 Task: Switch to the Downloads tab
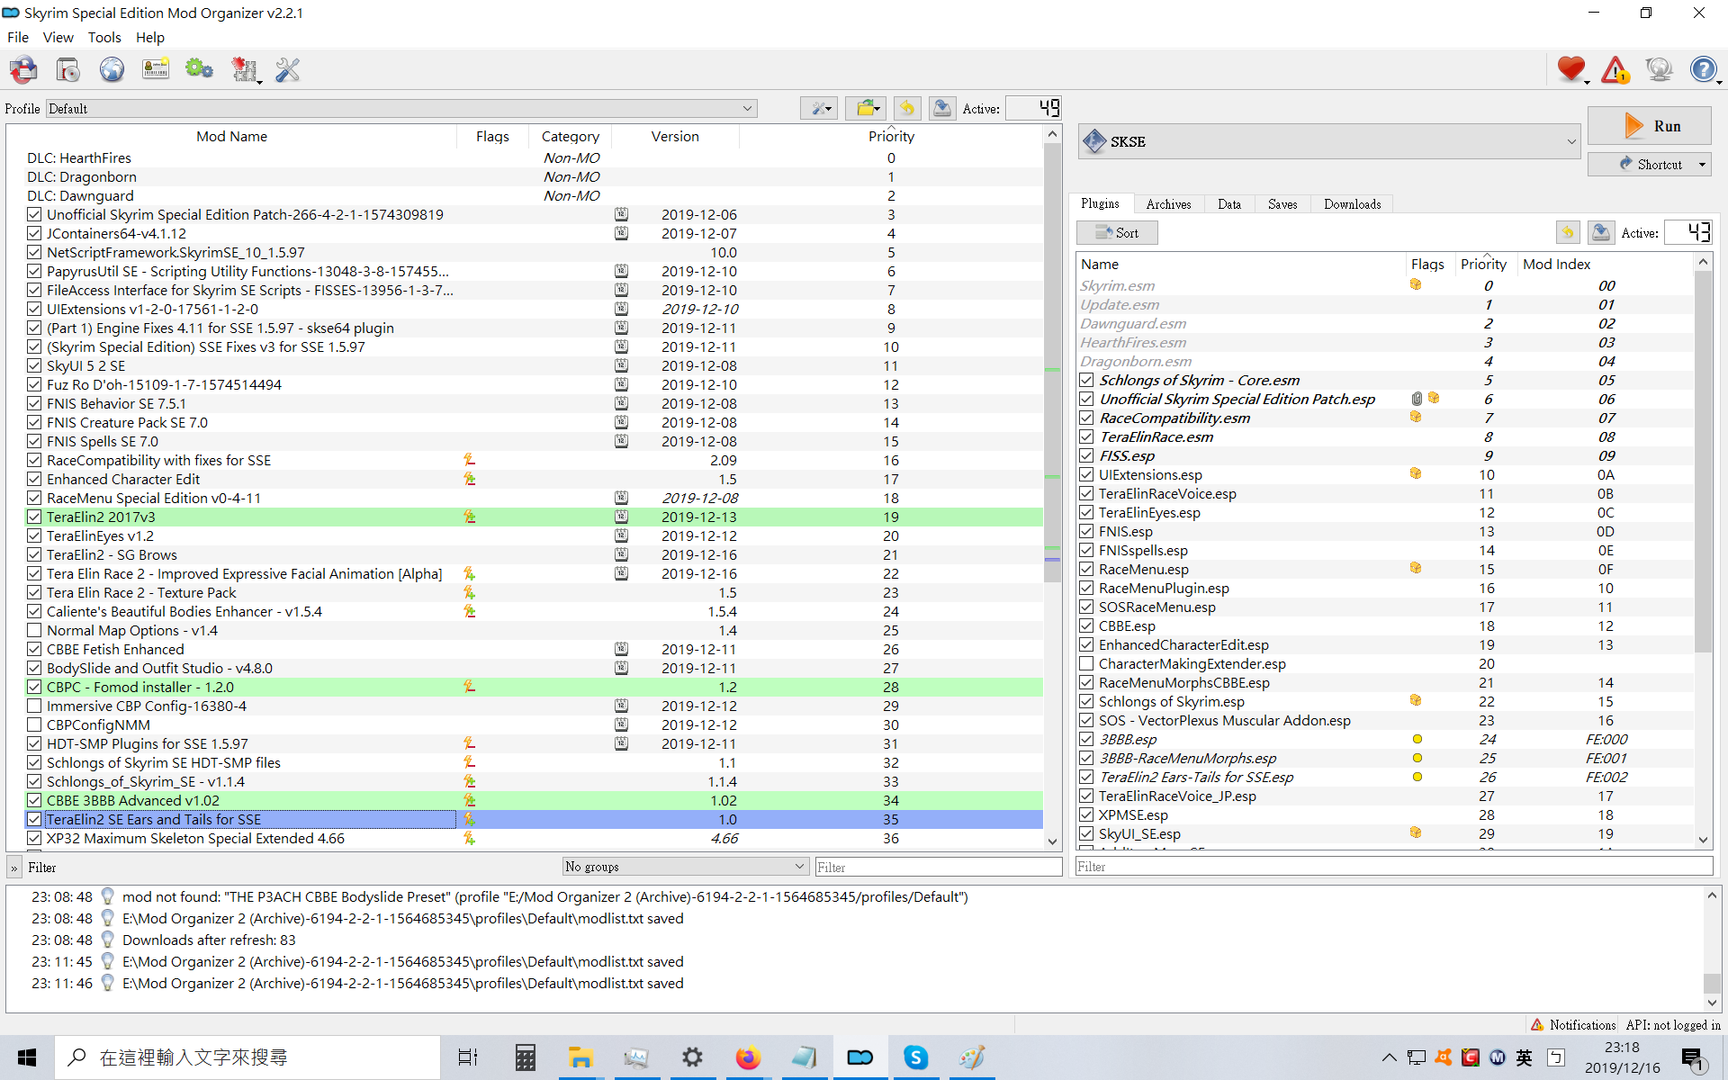[1352, 204]
